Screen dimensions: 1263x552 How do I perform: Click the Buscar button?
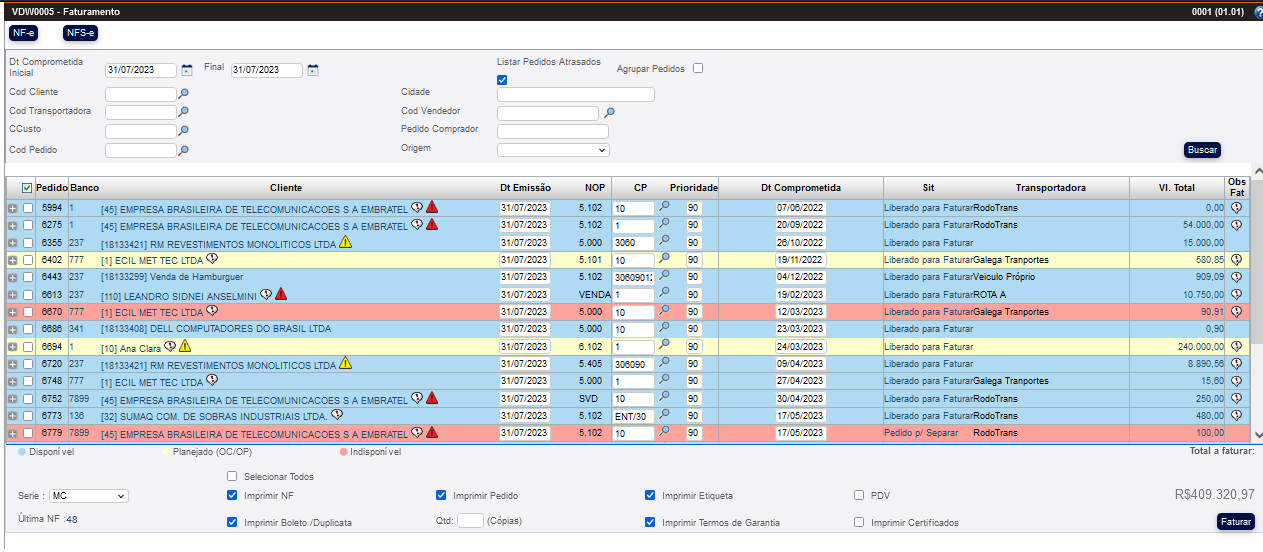1202,150
